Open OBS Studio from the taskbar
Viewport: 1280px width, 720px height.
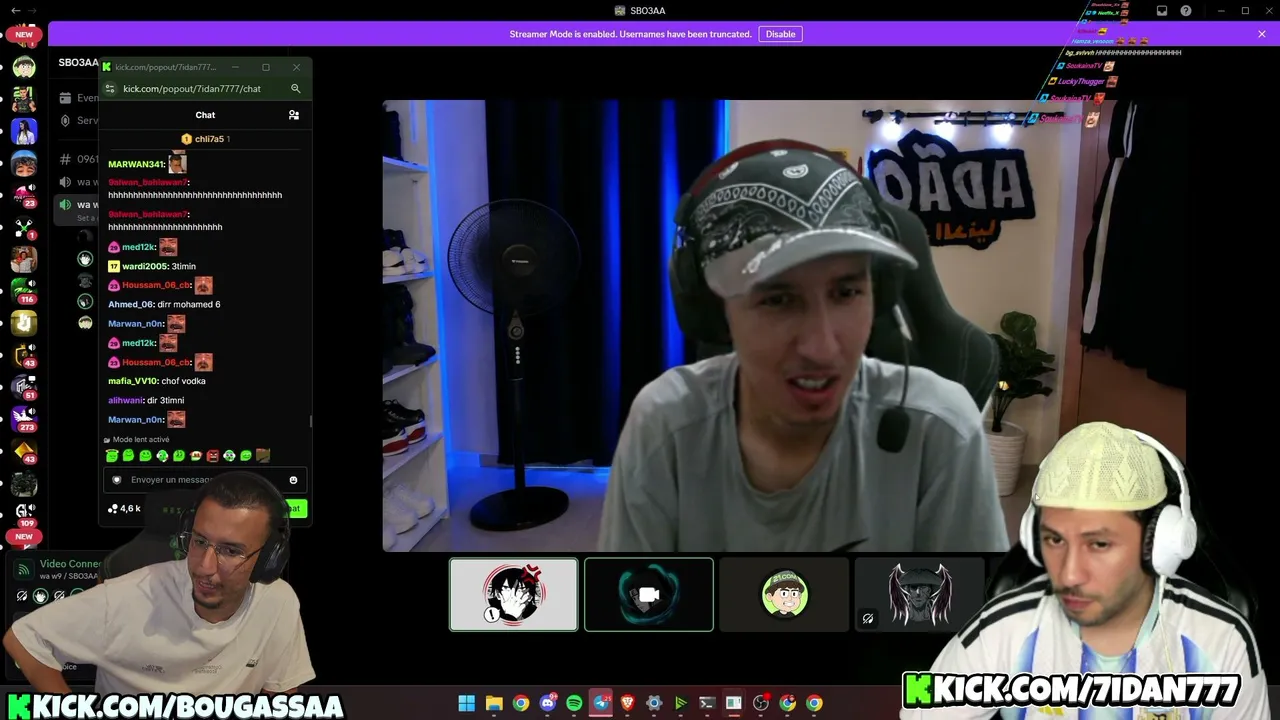pos(761,703)
